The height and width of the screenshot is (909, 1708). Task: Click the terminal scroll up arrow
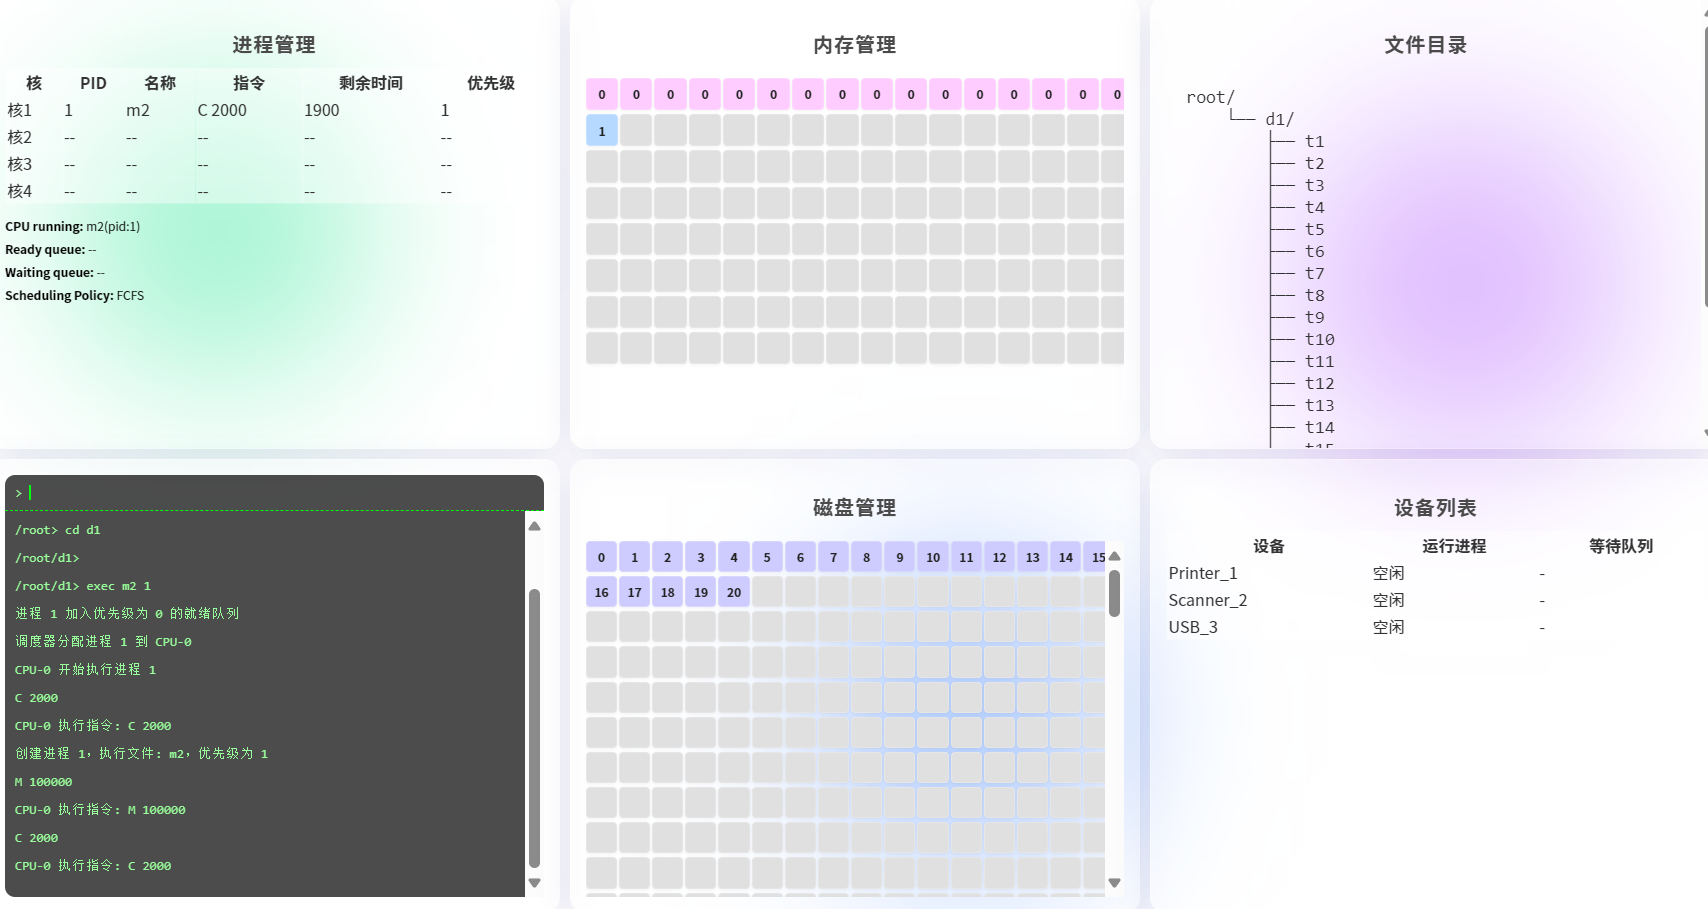coord(534,526)
